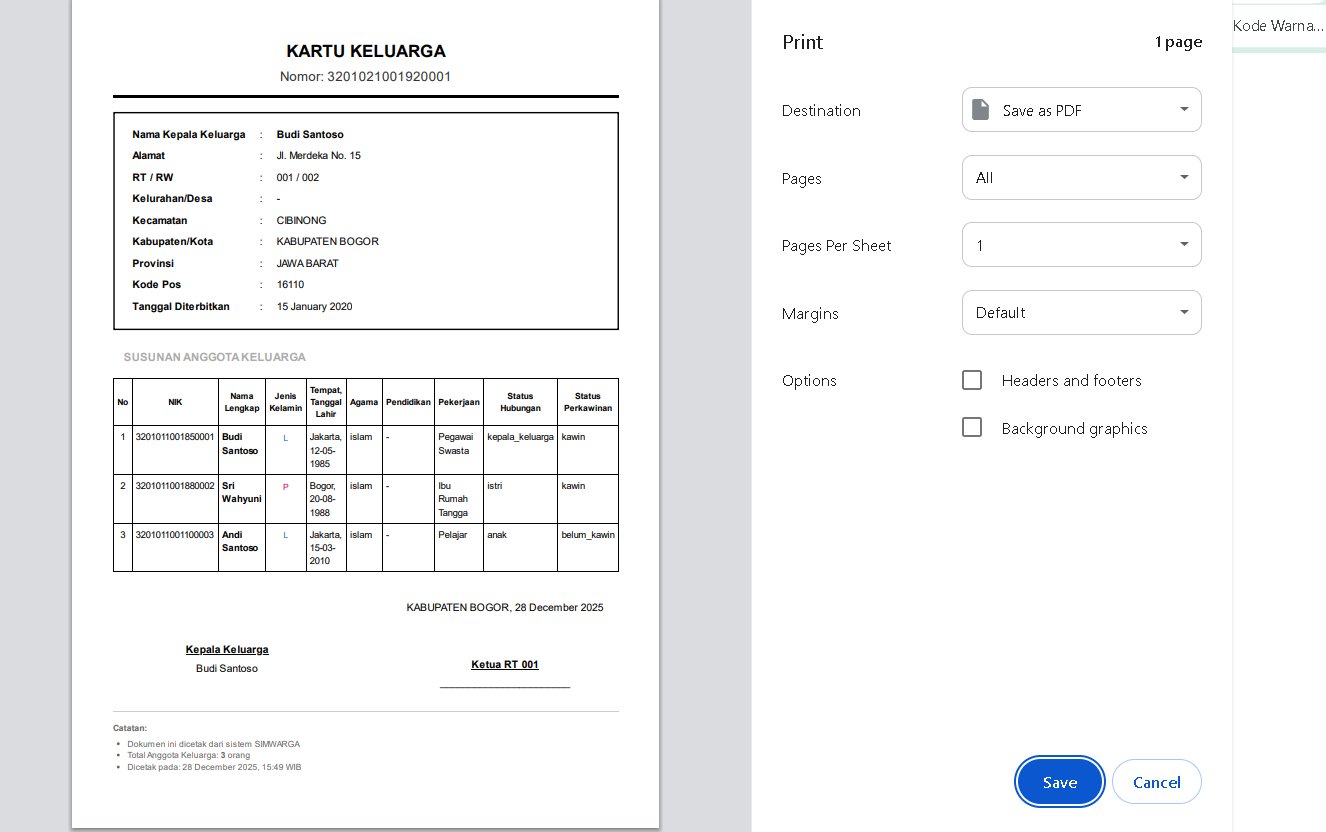
Task: Select NIK 3201011001850001 in the table
Action: tap(175, 437)
